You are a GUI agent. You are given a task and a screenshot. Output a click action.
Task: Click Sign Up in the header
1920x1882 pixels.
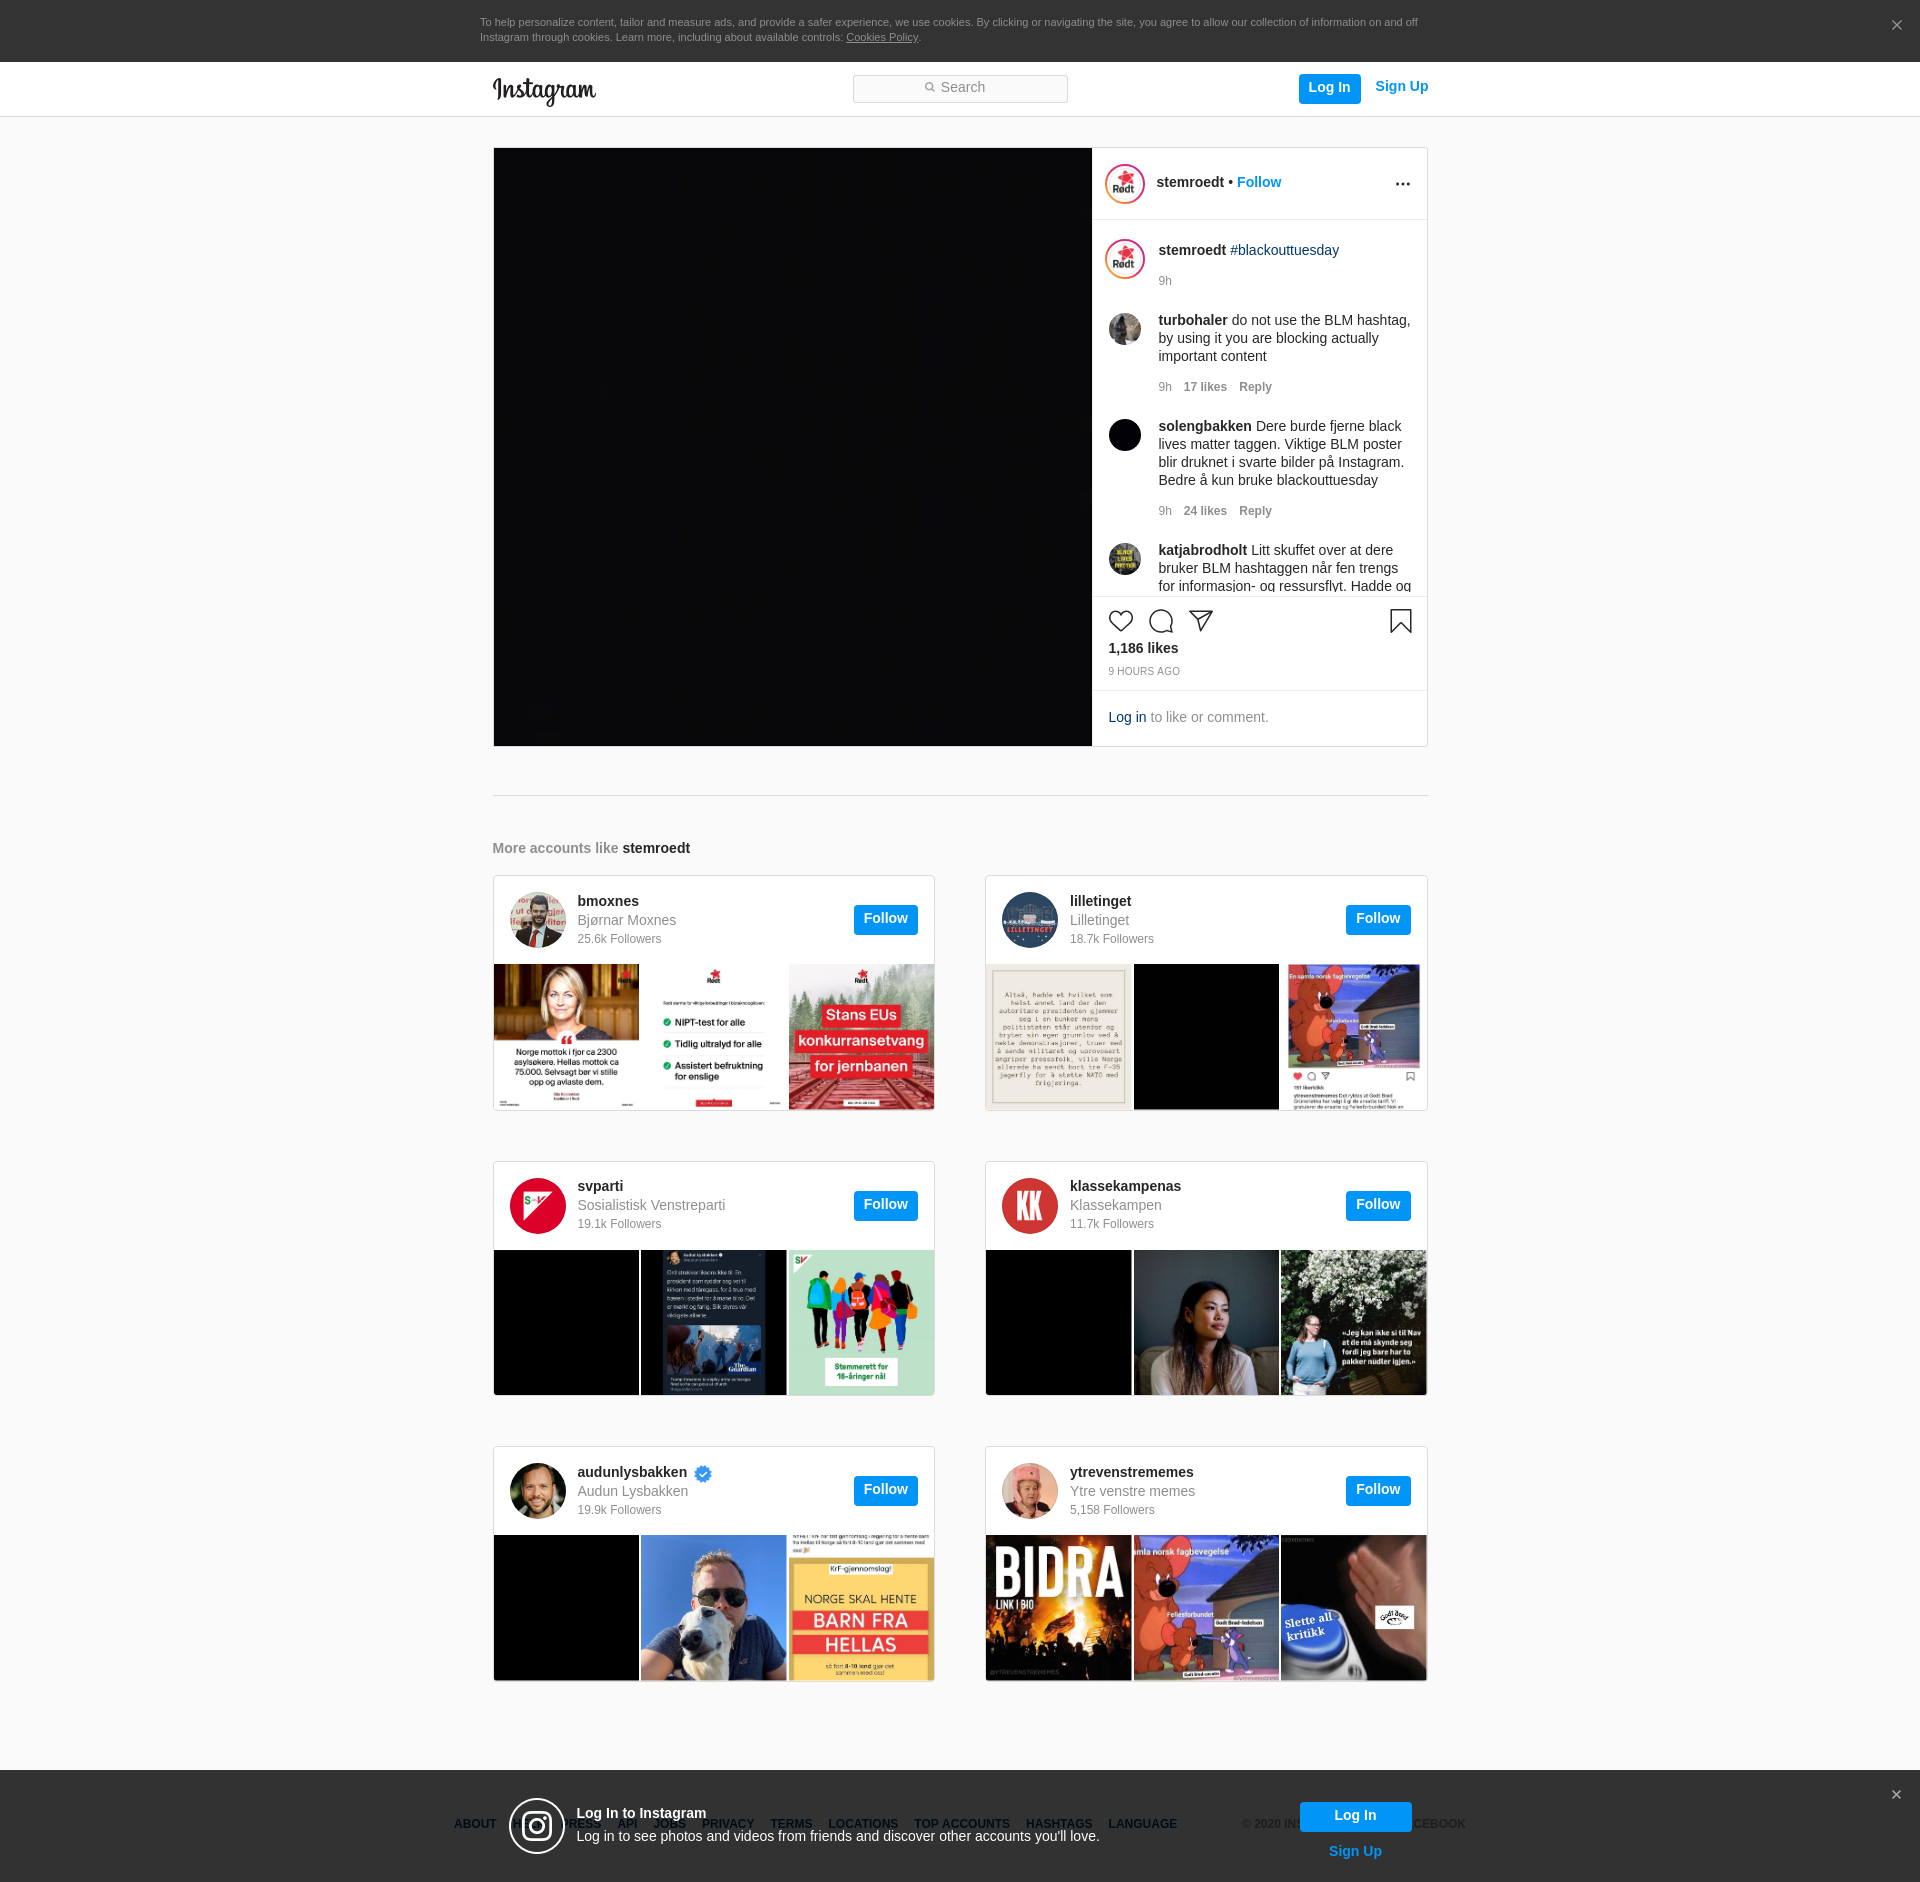pos(1401,87)
